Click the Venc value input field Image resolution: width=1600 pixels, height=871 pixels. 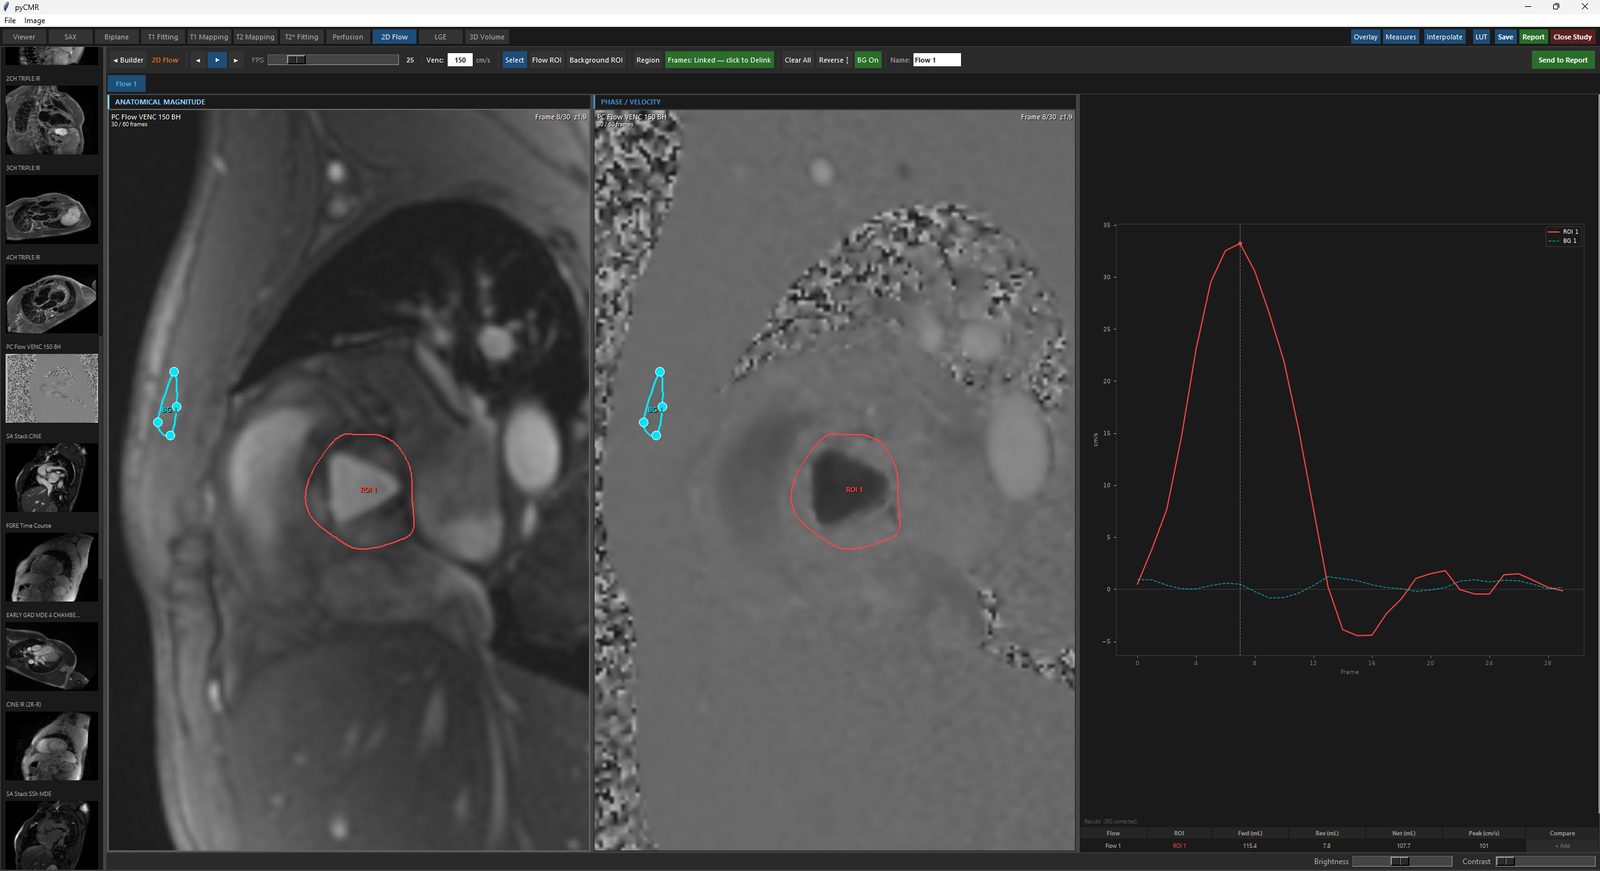click(460, 60)
